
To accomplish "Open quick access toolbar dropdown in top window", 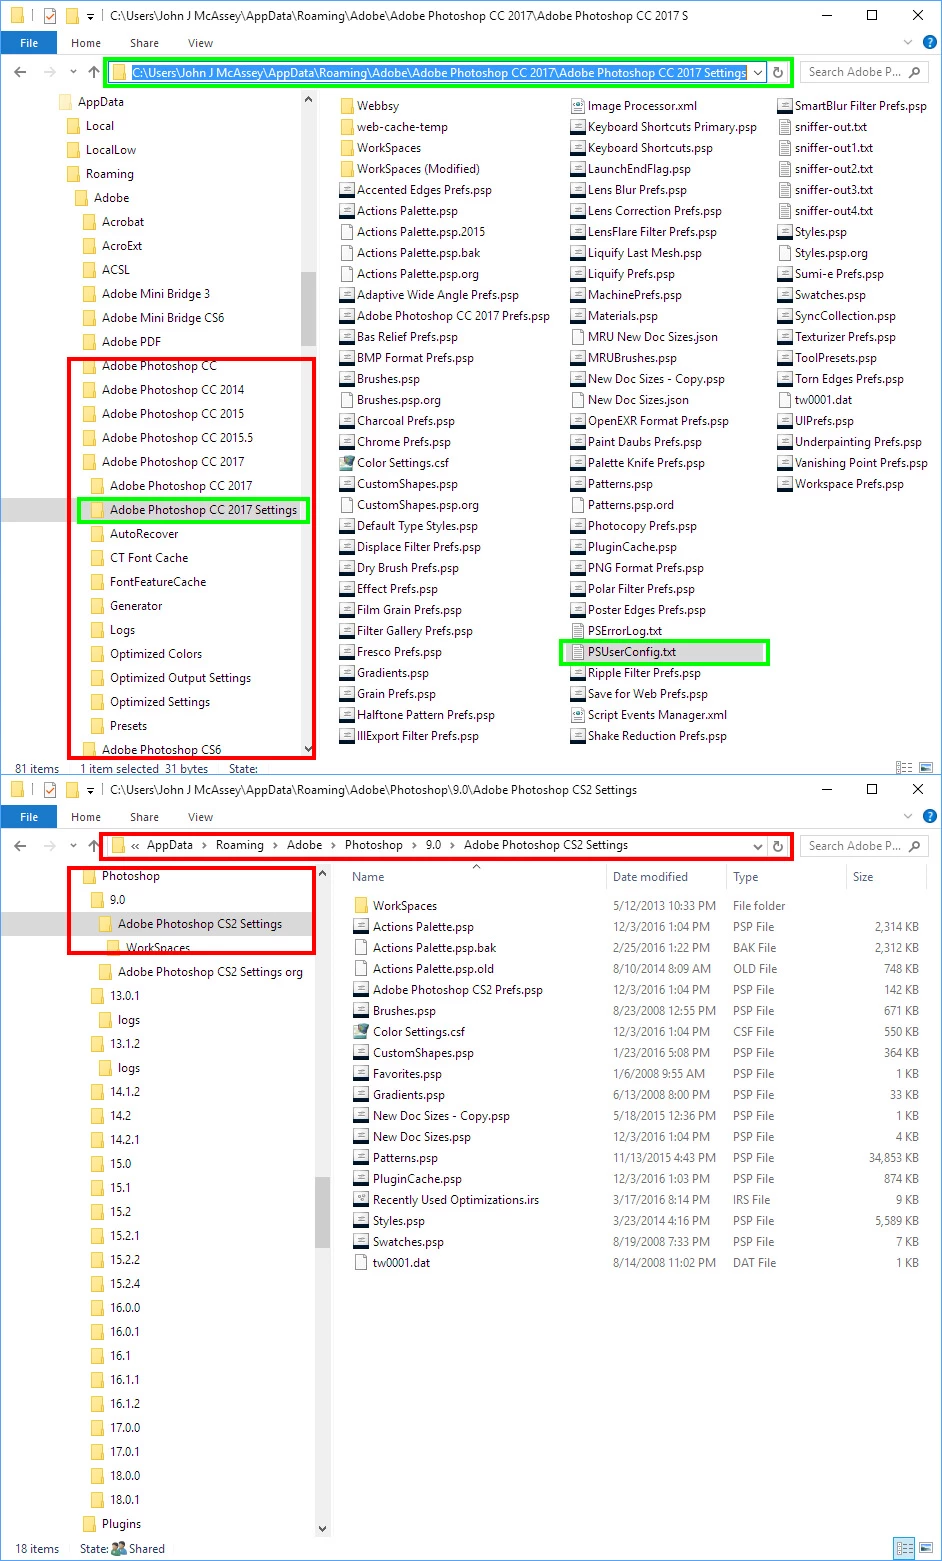I will [x=91, y=16].
